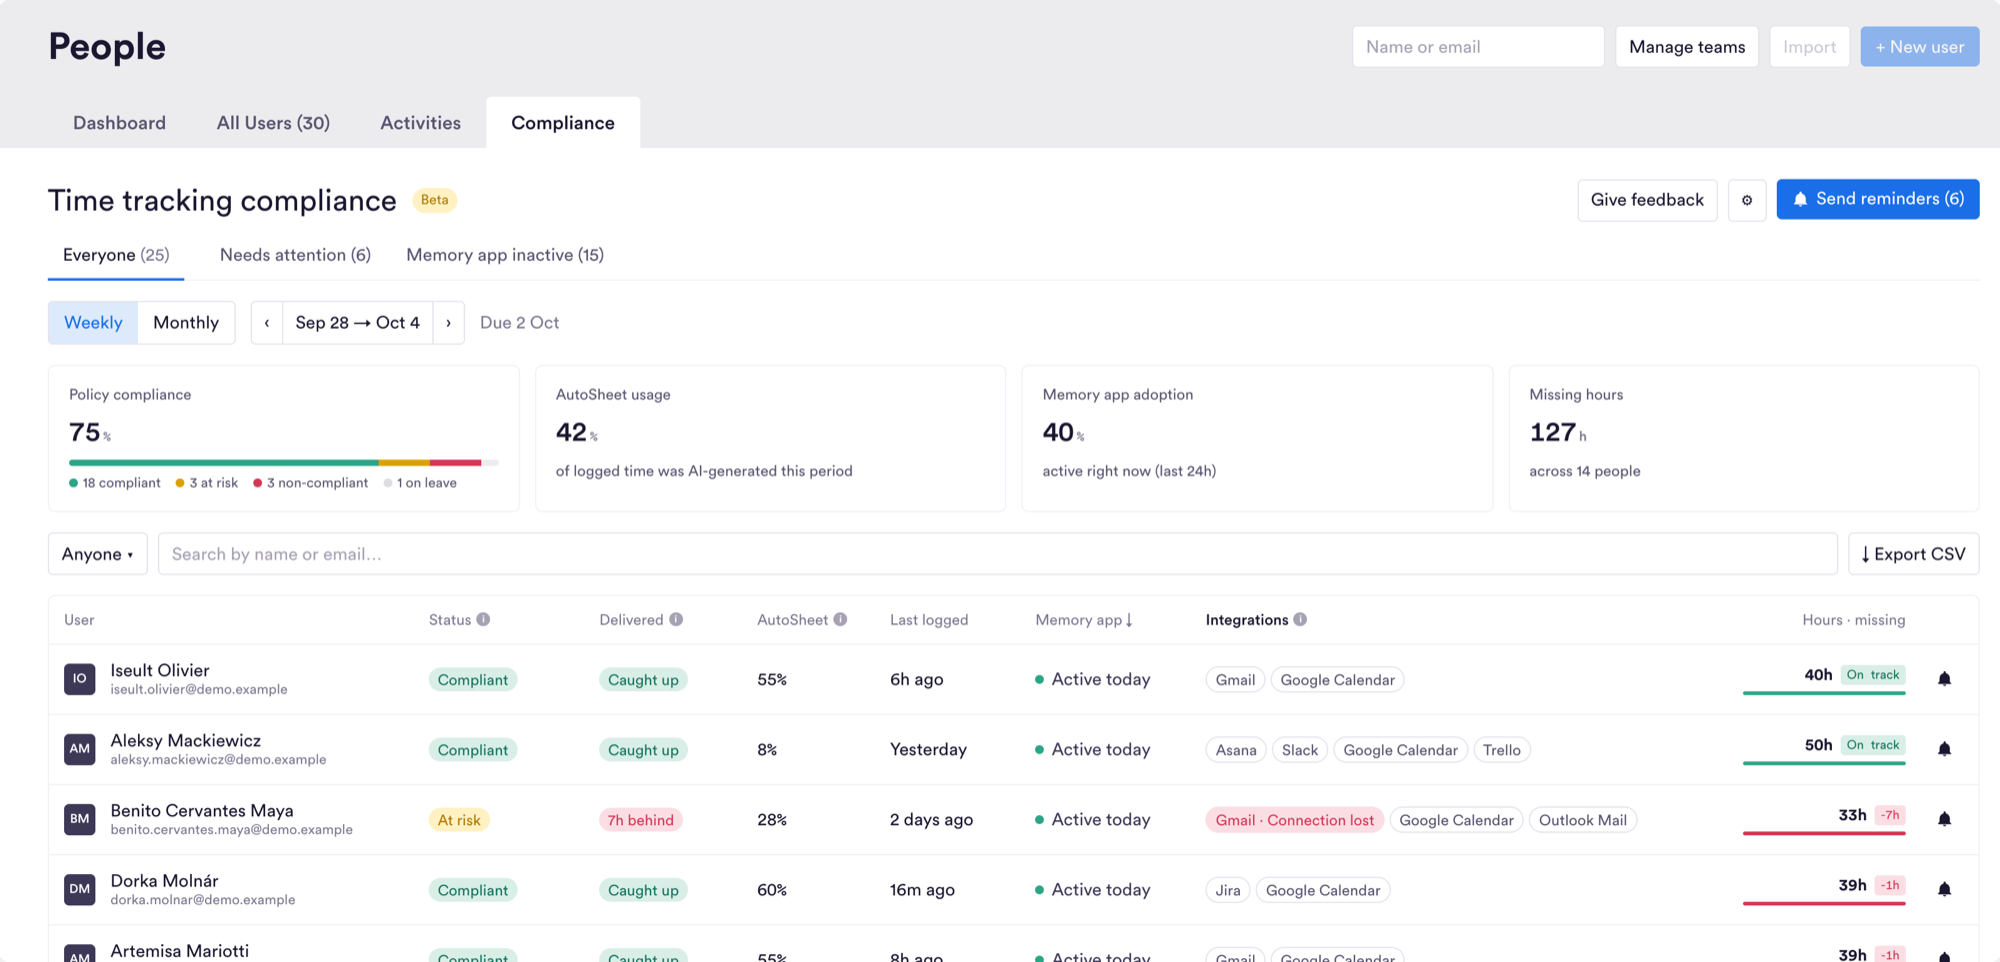Open compliance settings gear icon
2000x962 pixels.
pyautogui.click(x=1747, y=200)
